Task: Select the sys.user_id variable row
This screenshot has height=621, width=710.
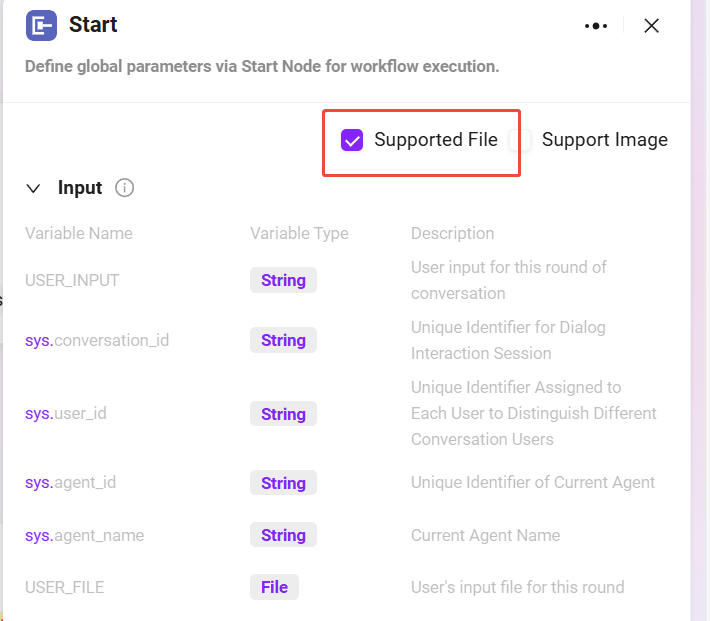Action: (67, 414)
